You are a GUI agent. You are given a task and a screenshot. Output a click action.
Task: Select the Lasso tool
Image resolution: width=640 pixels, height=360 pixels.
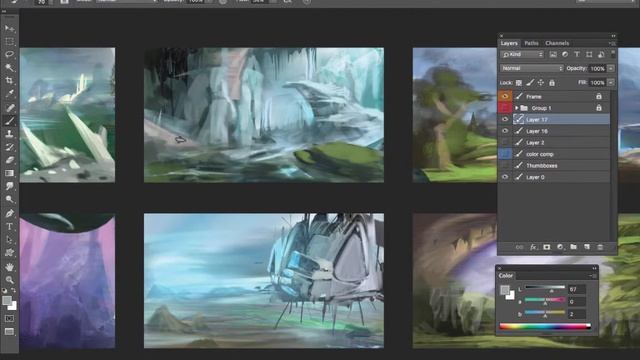coord(9,55)
